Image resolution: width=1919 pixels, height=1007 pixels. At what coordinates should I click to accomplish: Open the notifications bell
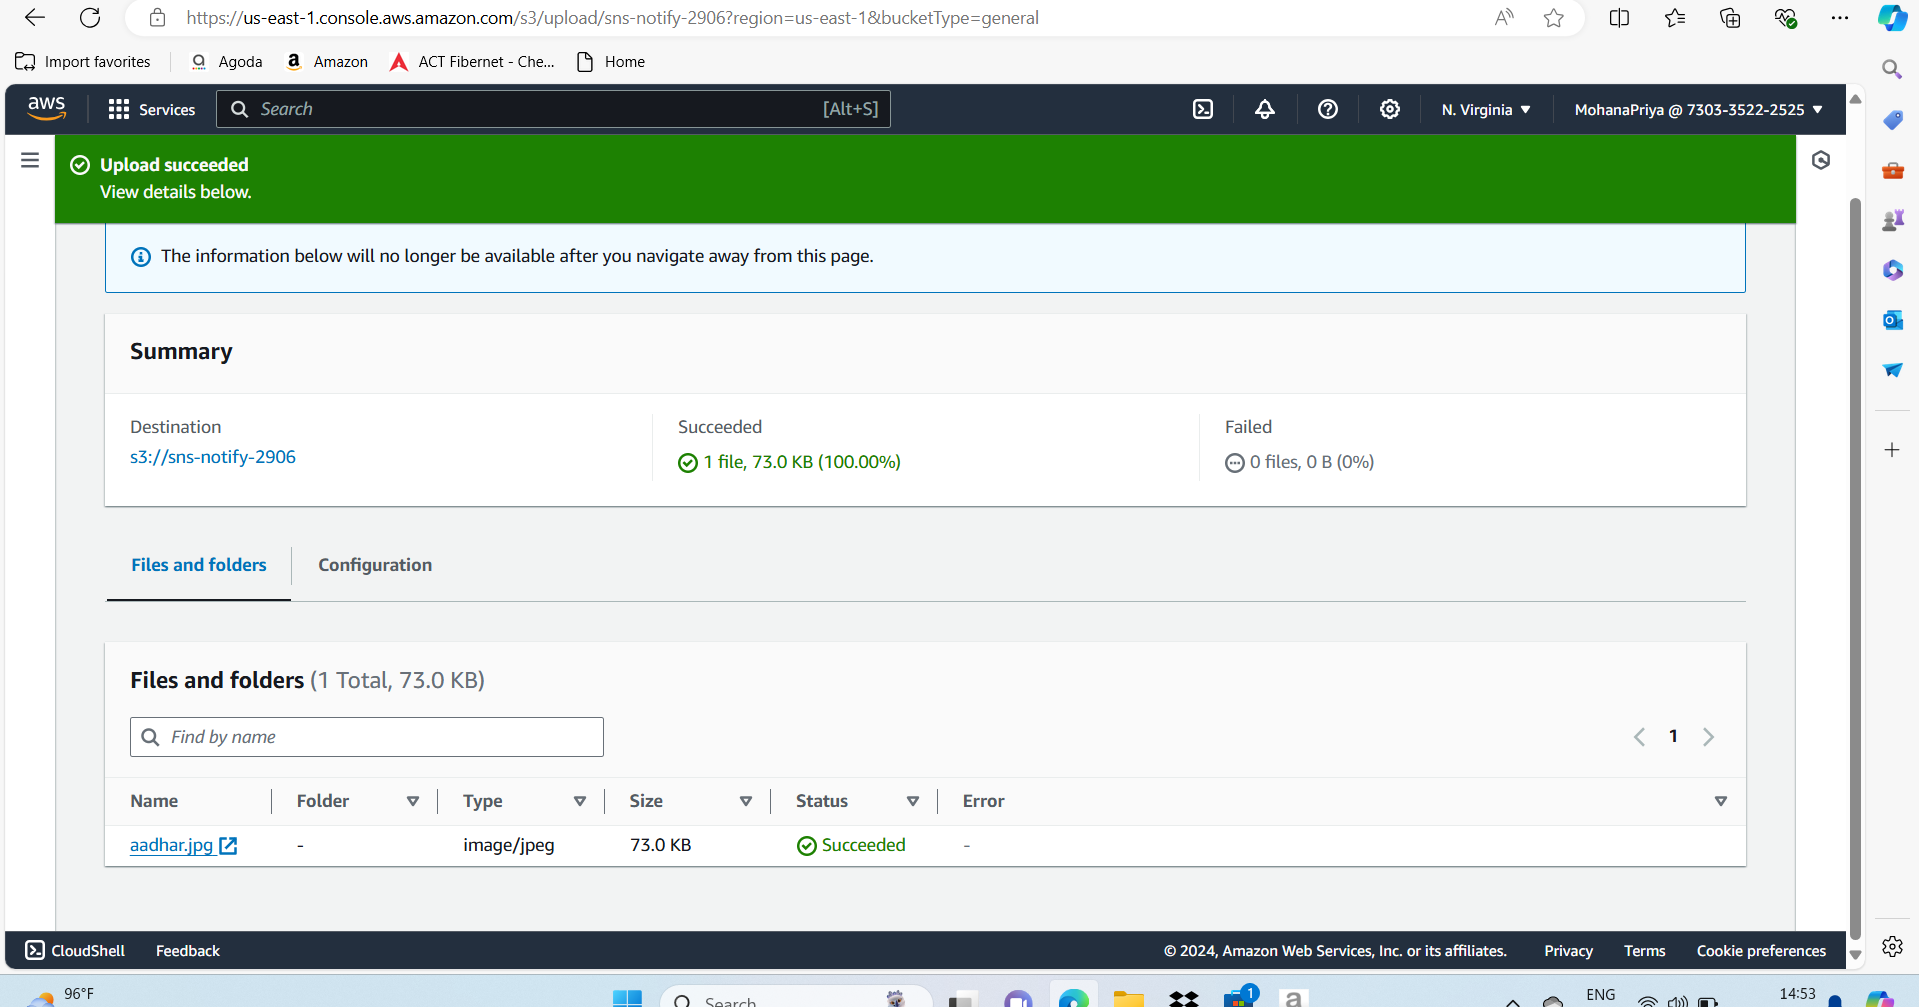pos(1265,109)
